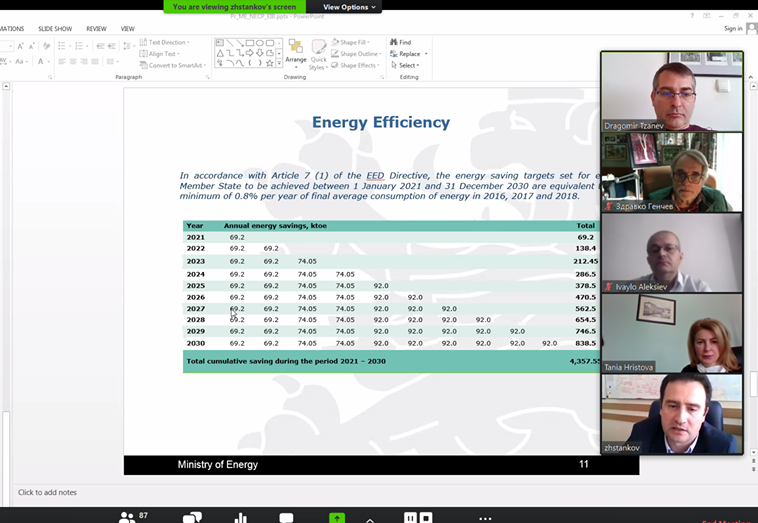Click Sign in at top right

pos(733,29)
